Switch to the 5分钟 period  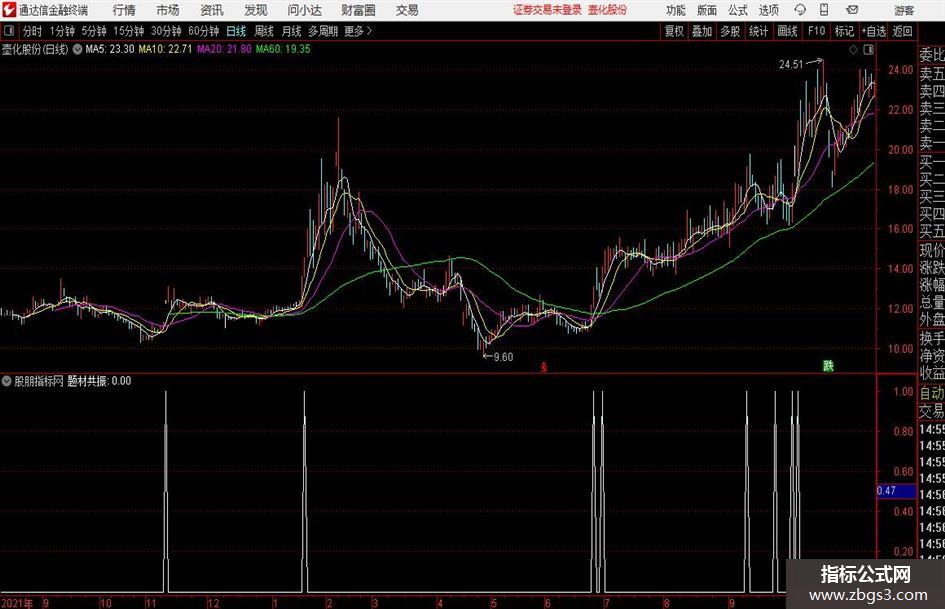(x=94, y=31)
